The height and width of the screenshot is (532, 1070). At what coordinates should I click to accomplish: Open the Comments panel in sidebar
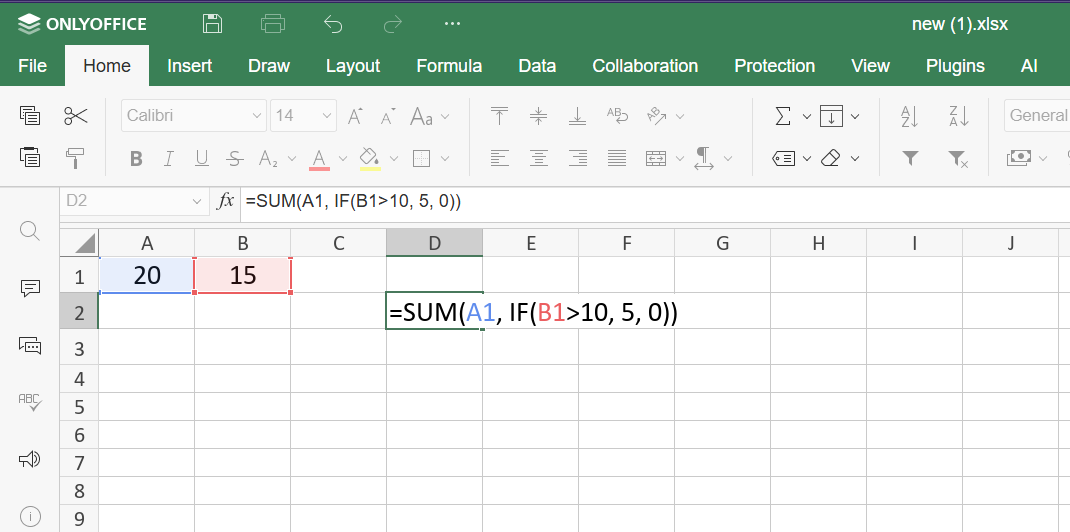tap(30, 288)
